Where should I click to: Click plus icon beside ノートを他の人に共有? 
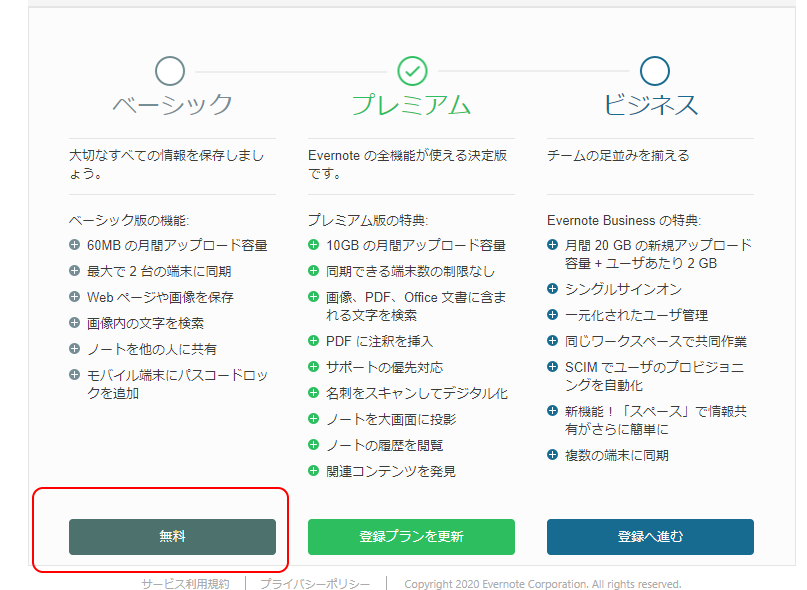pos(75,349)
